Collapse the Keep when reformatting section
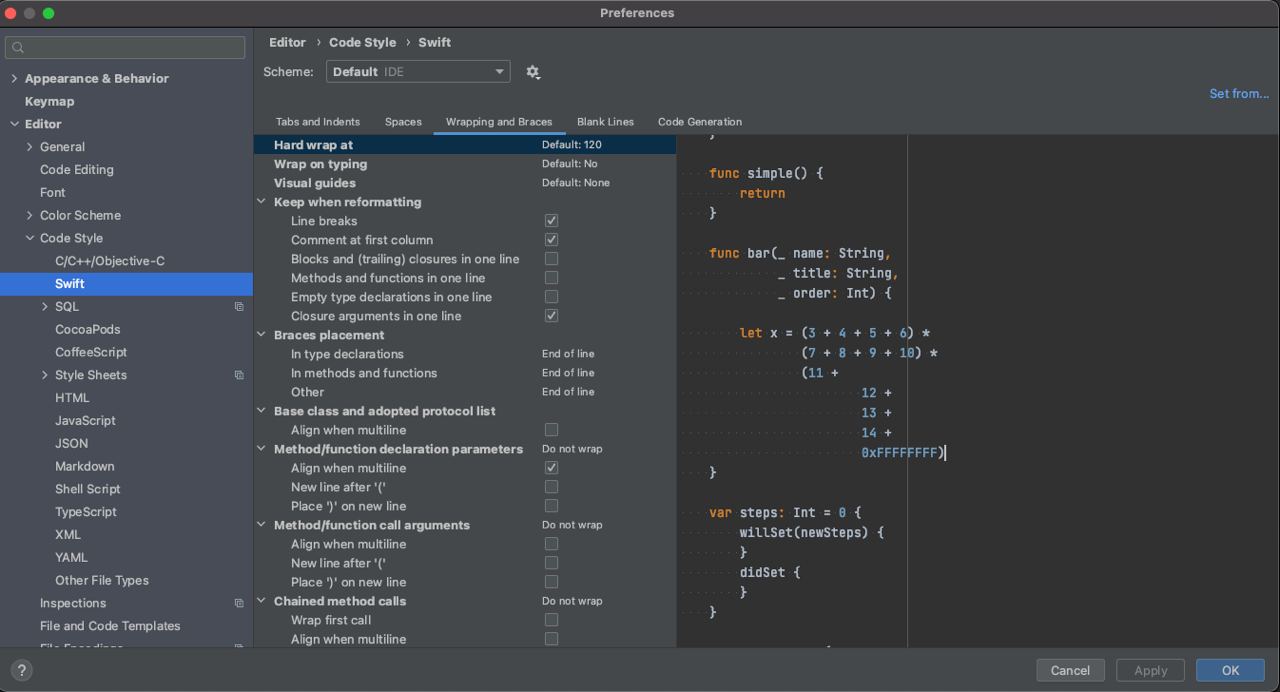 [x=262, y=202]
